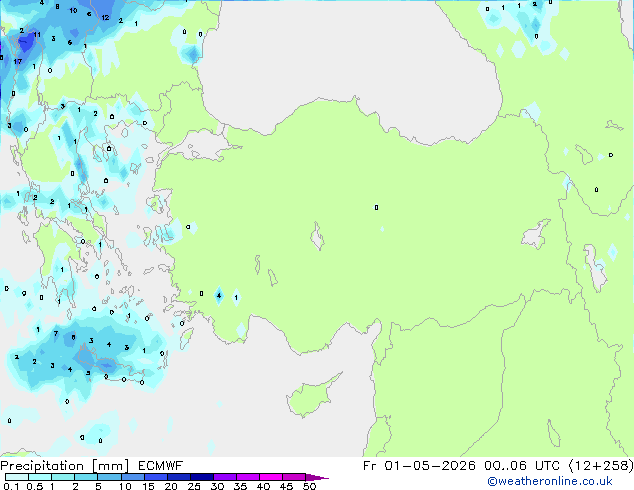Click the '12' precipitation value on map
This screenshot has height=490, width=634.
click(105, 17)
